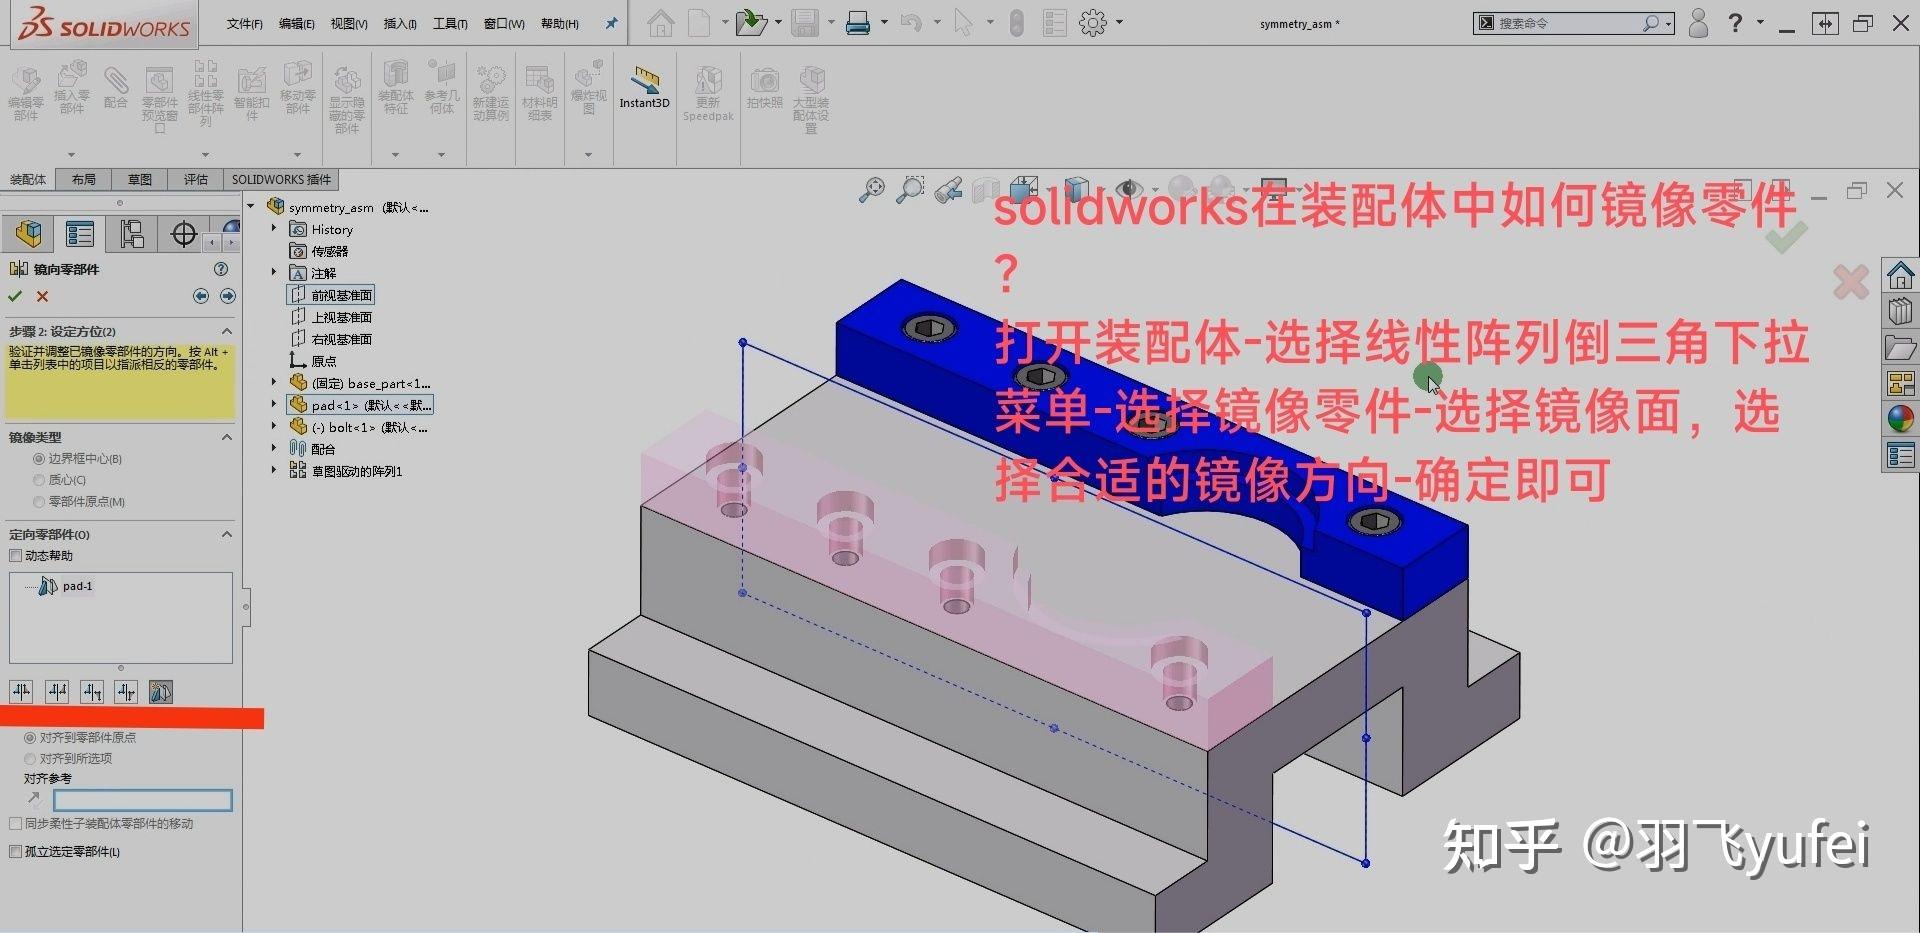
Task: Select the Component Origin (零部件原点) radio
Action: click(39, 502)
